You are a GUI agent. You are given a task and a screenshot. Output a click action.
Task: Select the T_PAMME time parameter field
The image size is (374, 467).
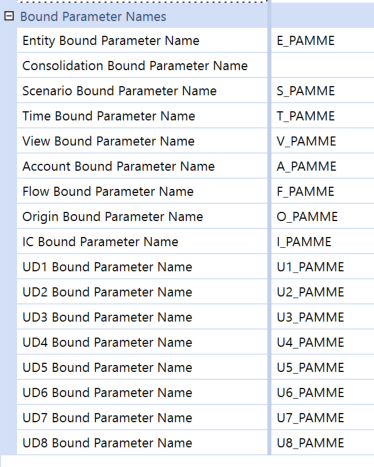(x=323, y=116)
